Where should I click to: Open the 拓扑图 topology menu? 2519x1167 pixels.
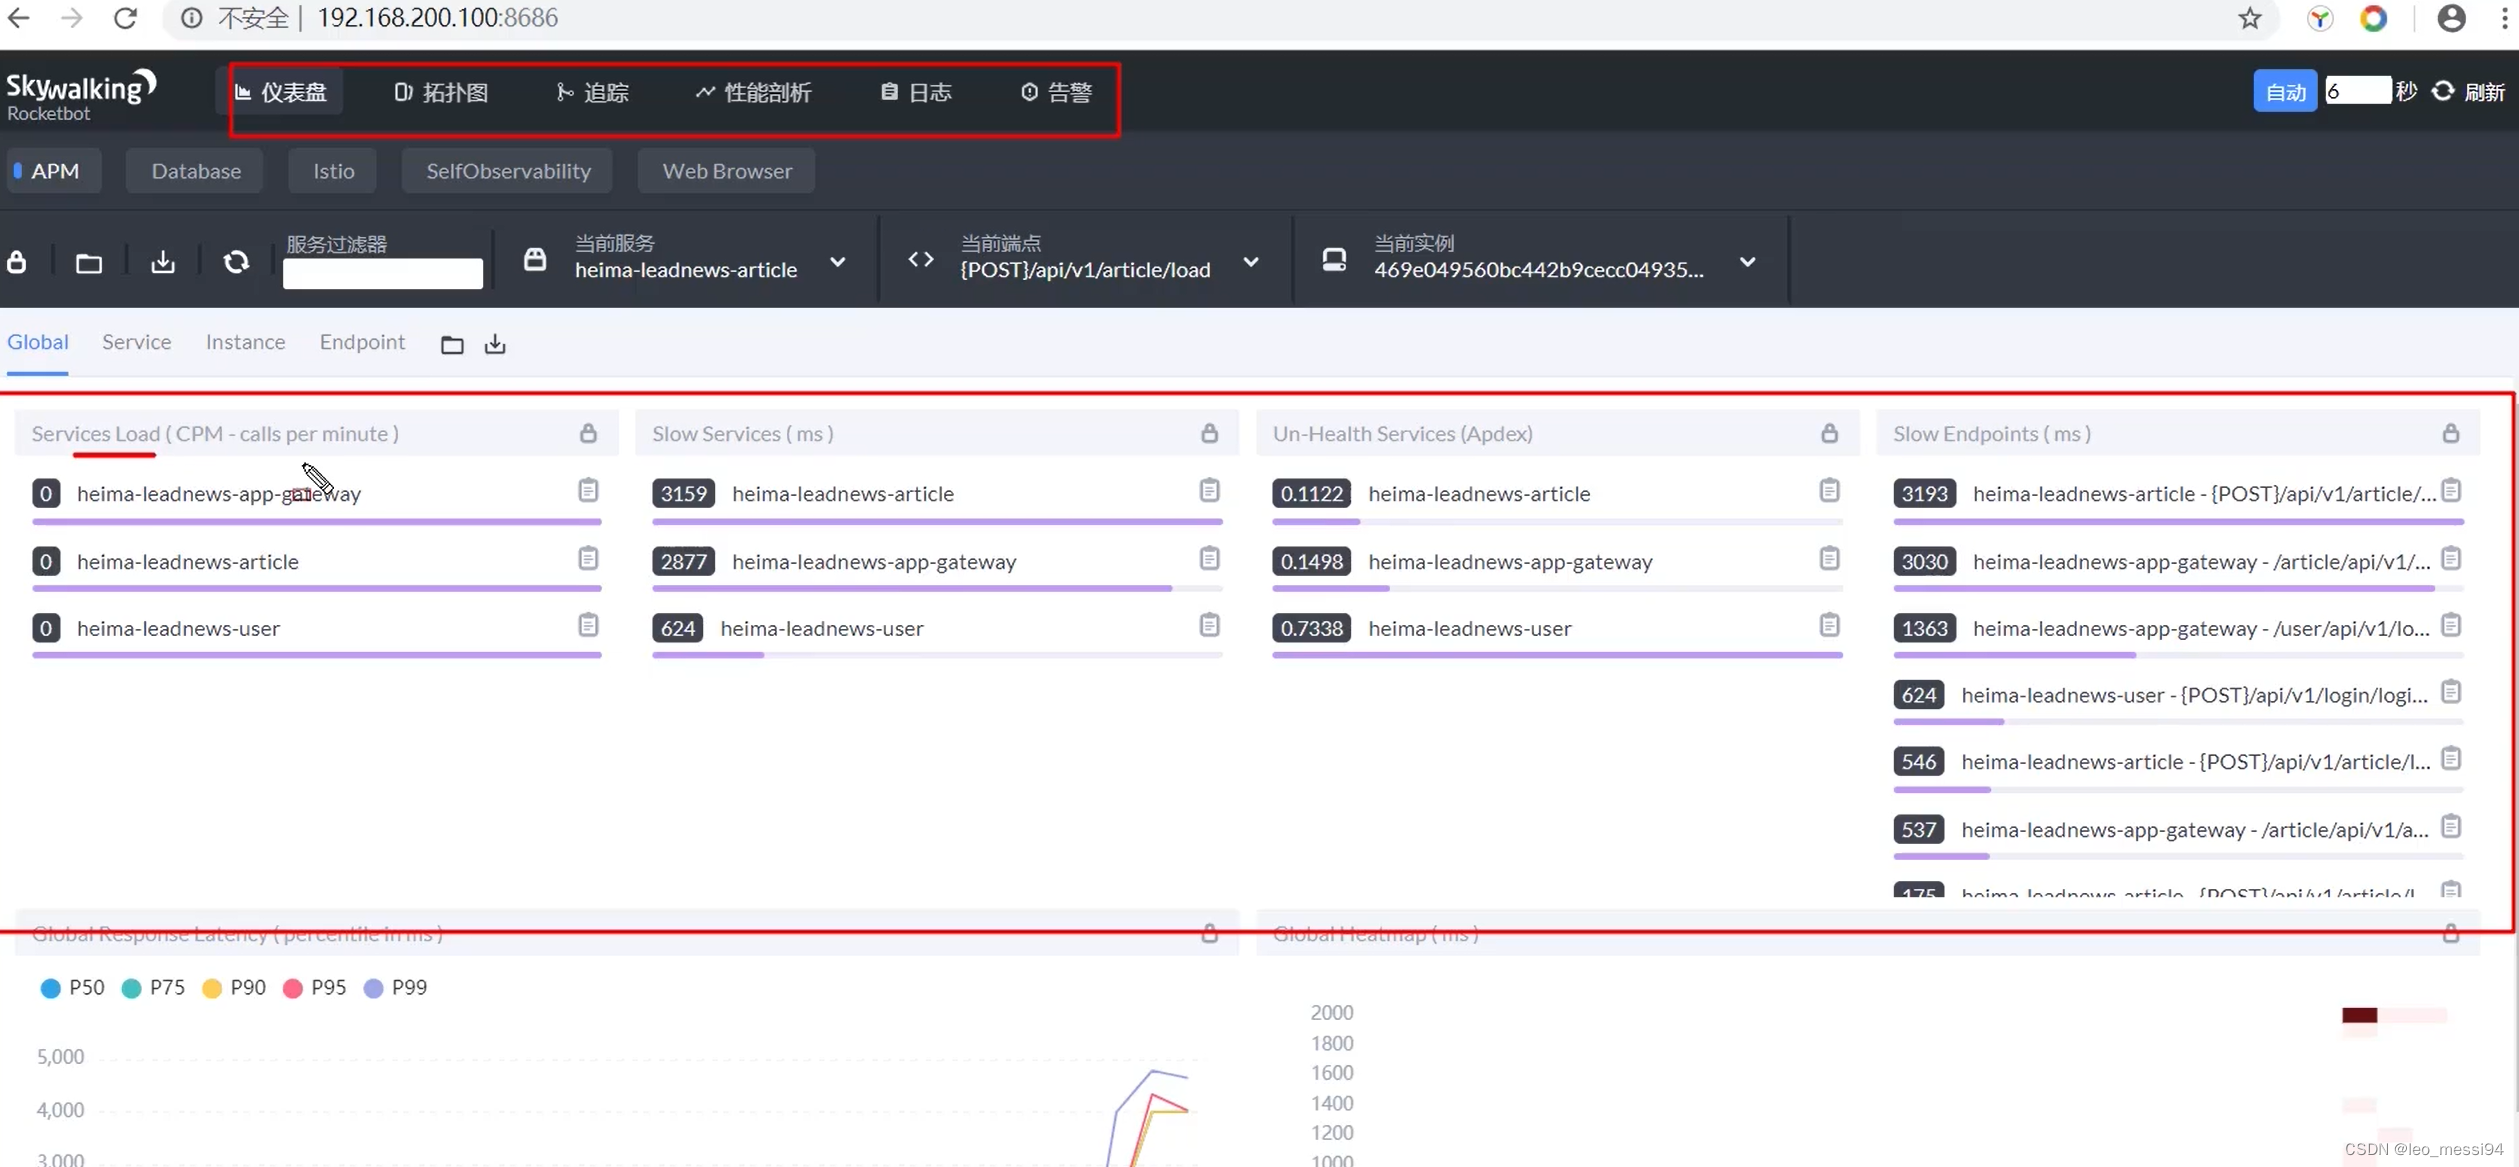point(441,92)
